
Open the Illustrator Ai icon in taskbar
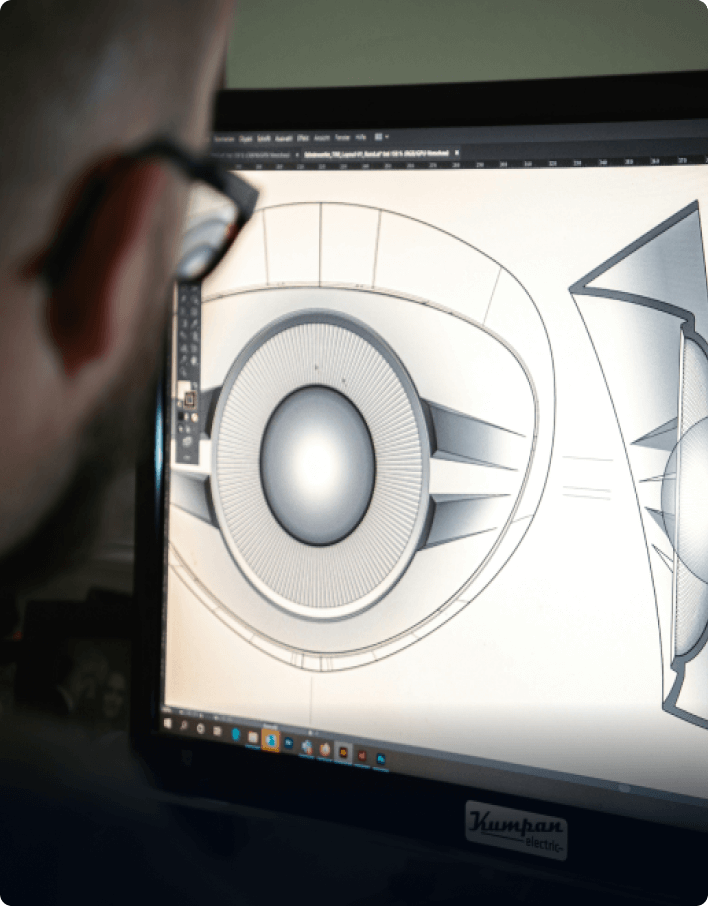tap(343, 751)
